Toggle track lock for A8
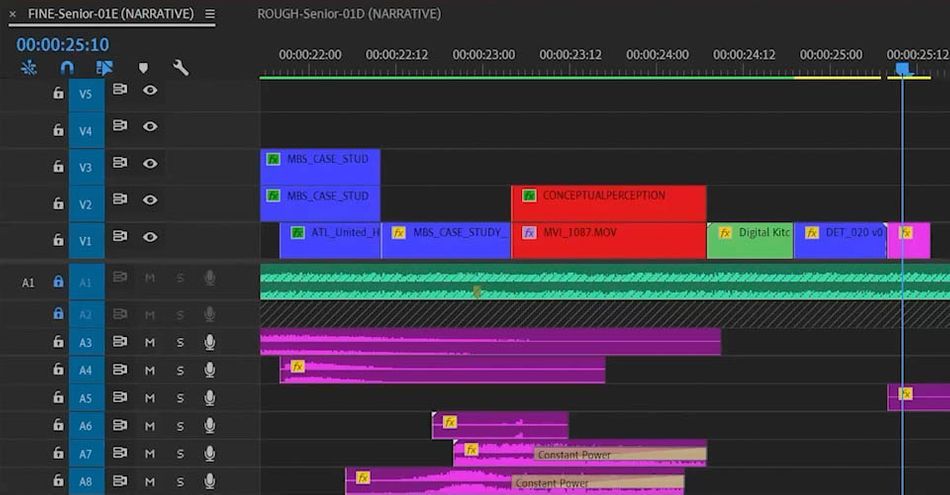Viewport: 950px width, 495px height. pyautogui.click(x=58, y=480)
